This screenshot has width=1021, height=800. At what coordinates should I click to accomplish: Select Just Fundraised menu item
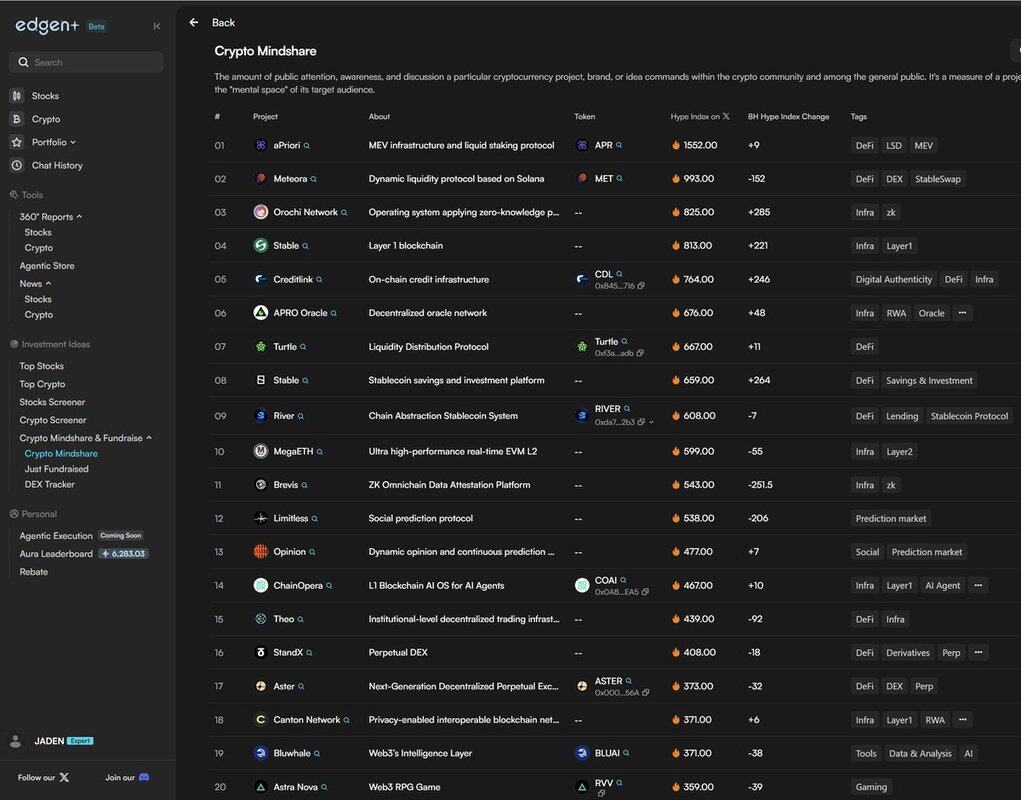(x=56, y=469)
